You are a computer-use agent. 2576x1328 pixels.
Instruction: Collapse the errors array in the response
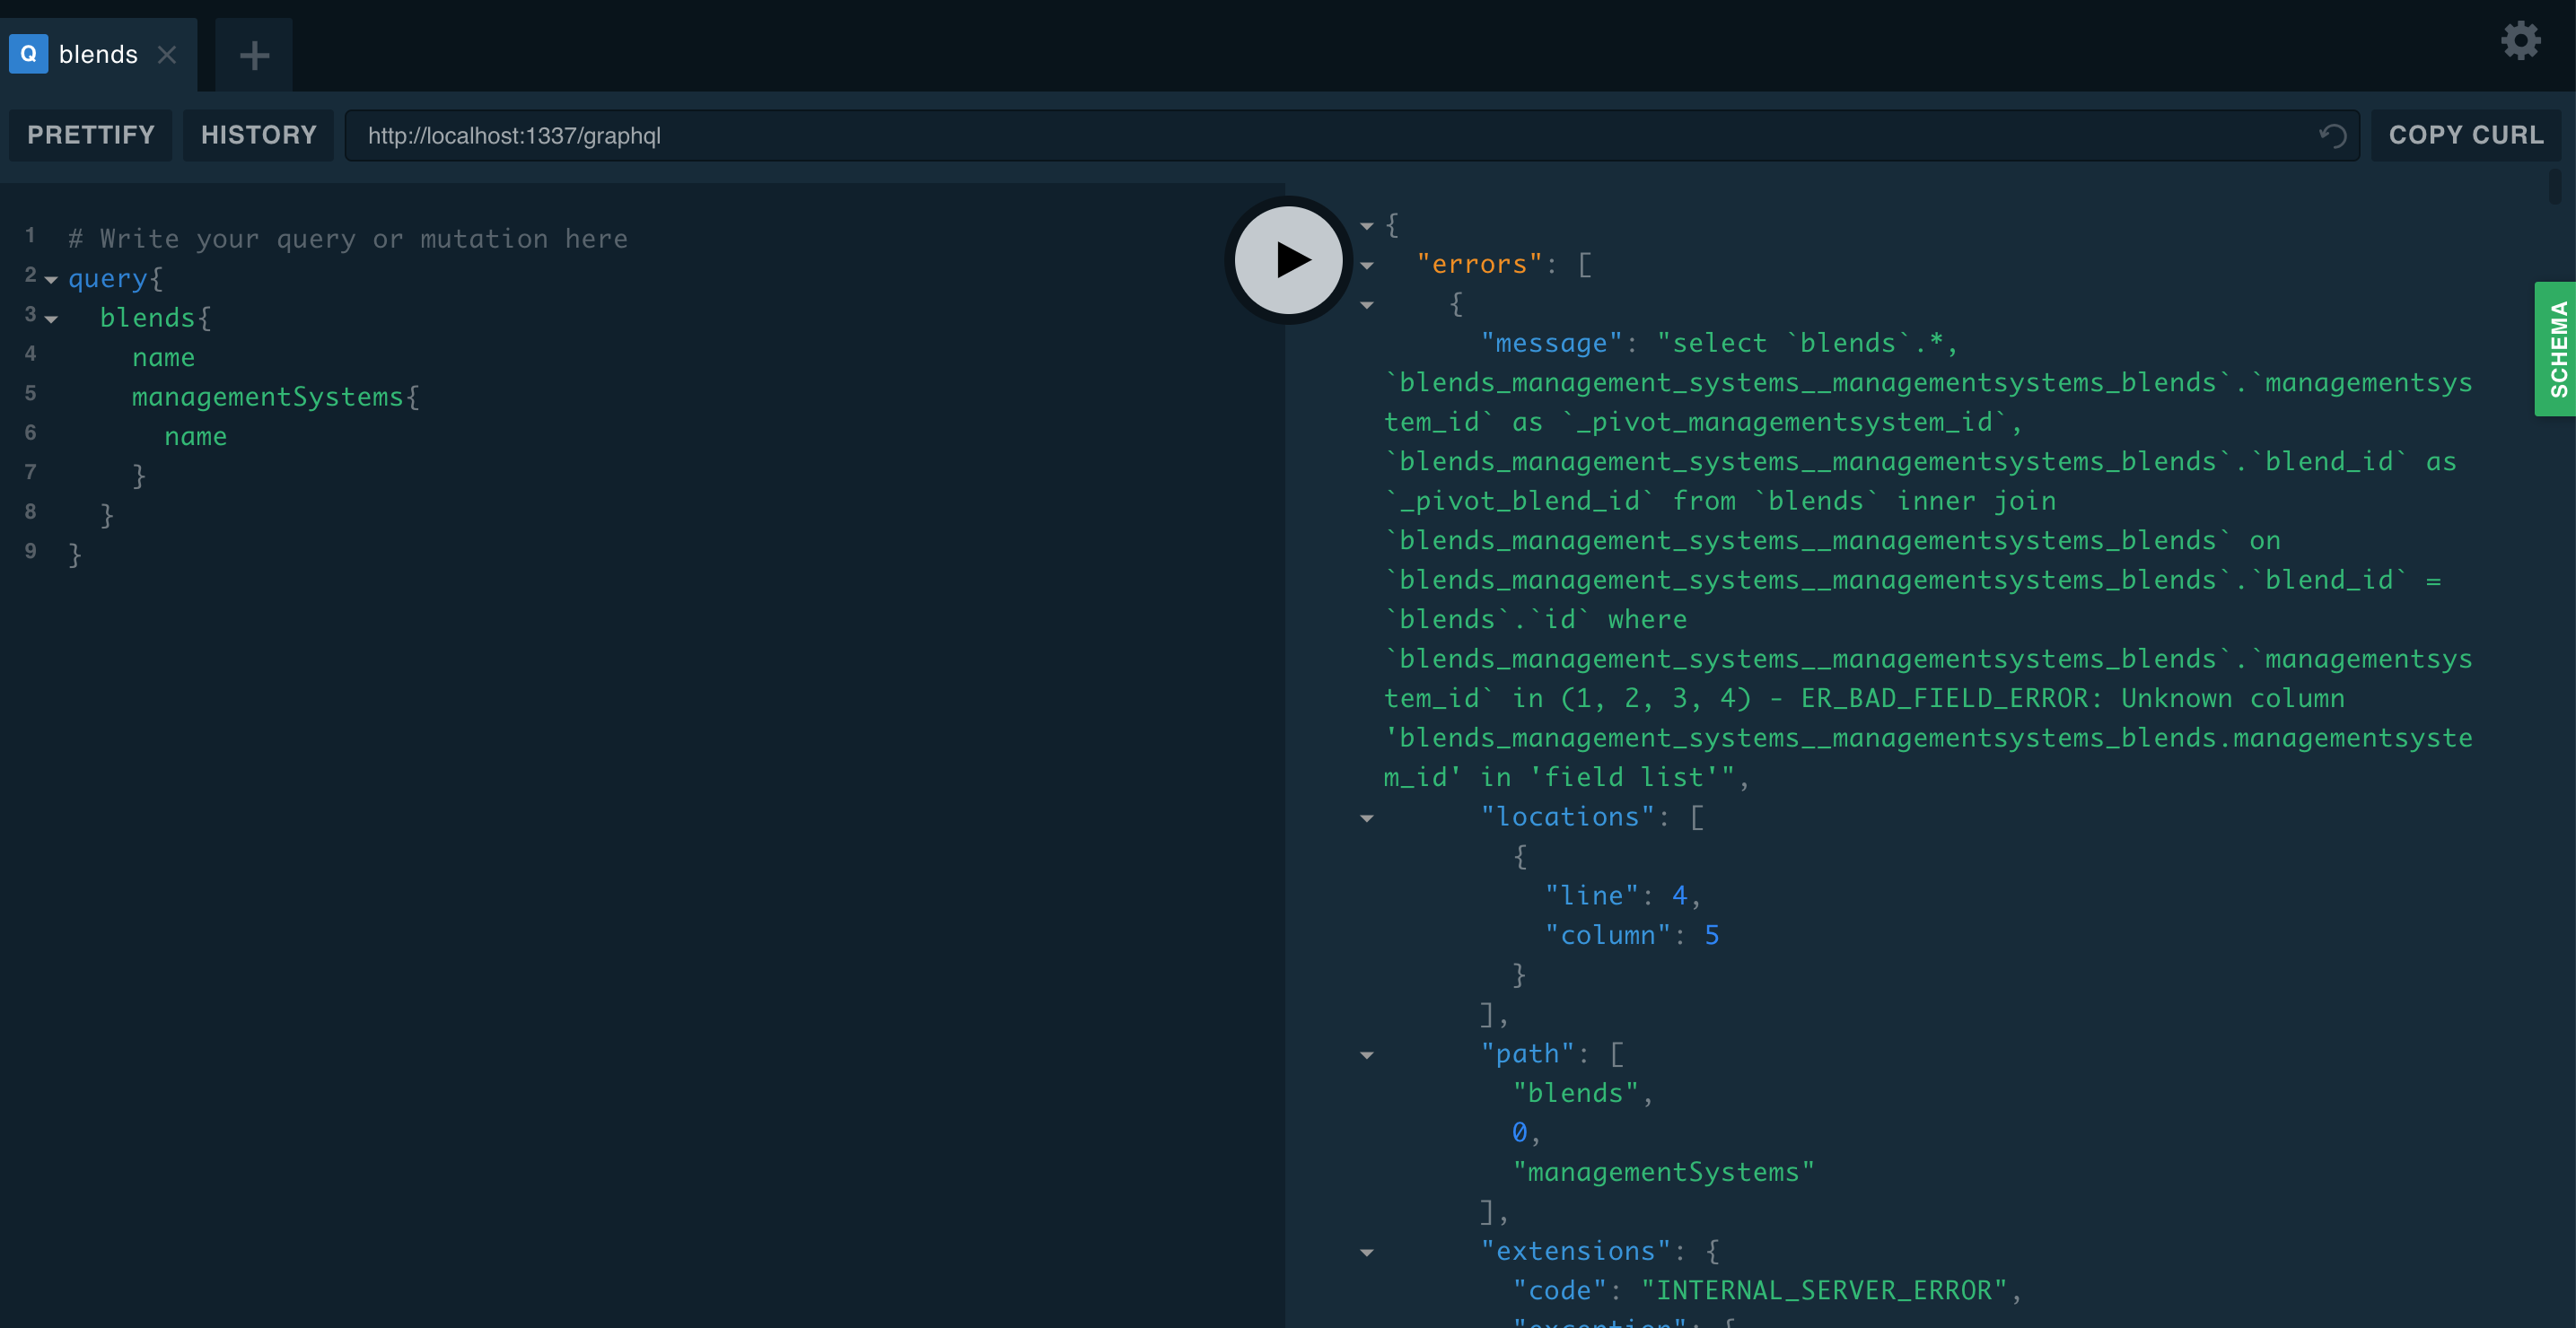1366,265
